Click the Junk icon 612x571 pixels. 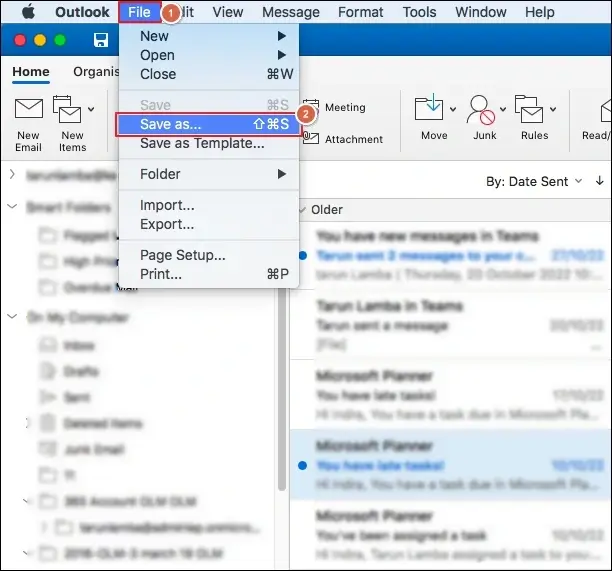click(x=480, y=110)
